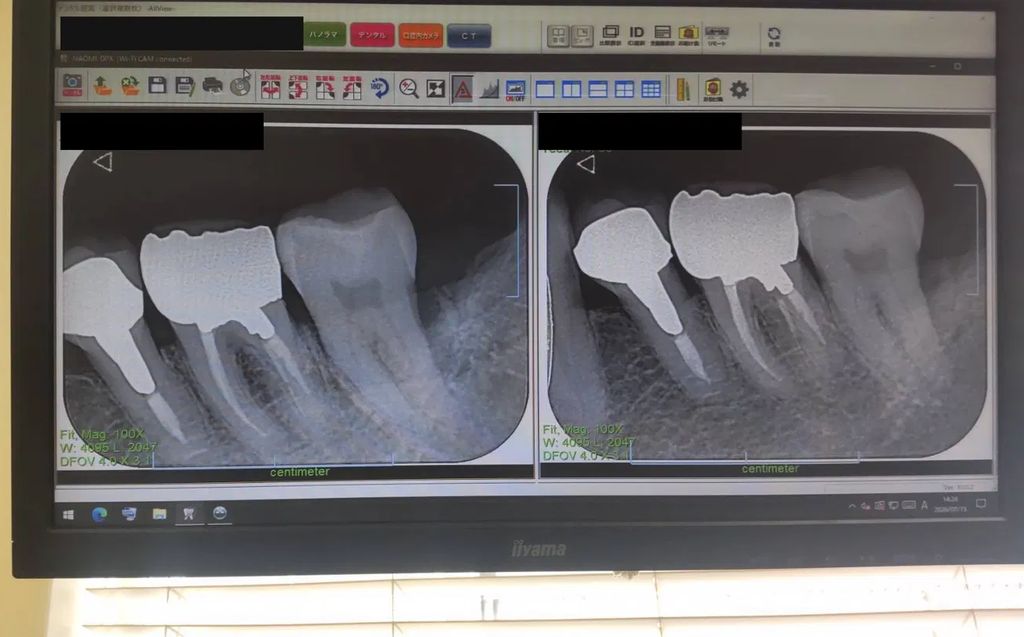1024x637 pixels.
Task: Switch to four-pane grid layout
Action: click(624, 90)
